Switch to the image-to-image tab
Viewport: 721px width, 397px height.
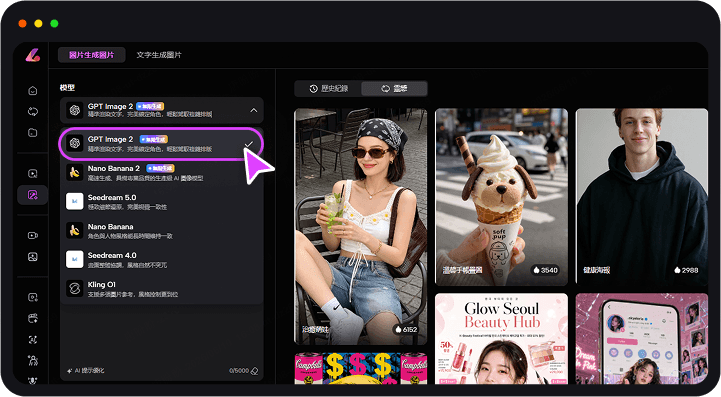pyautogui.click(x=92, y=55)
